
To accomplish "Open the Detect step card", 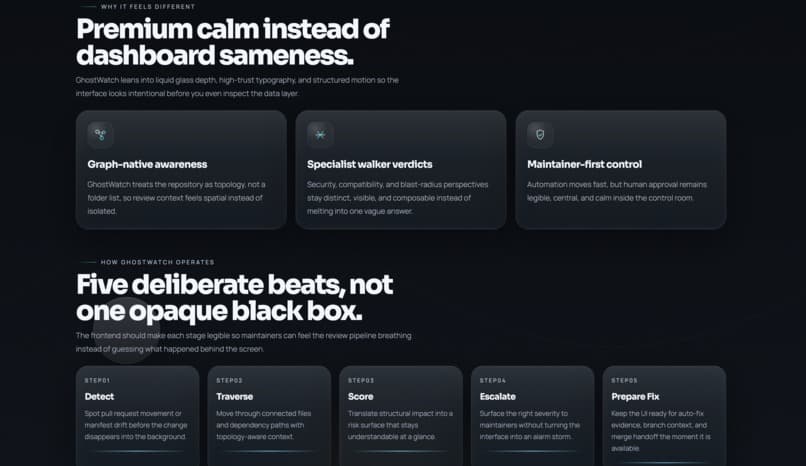I will pos(138,416).
